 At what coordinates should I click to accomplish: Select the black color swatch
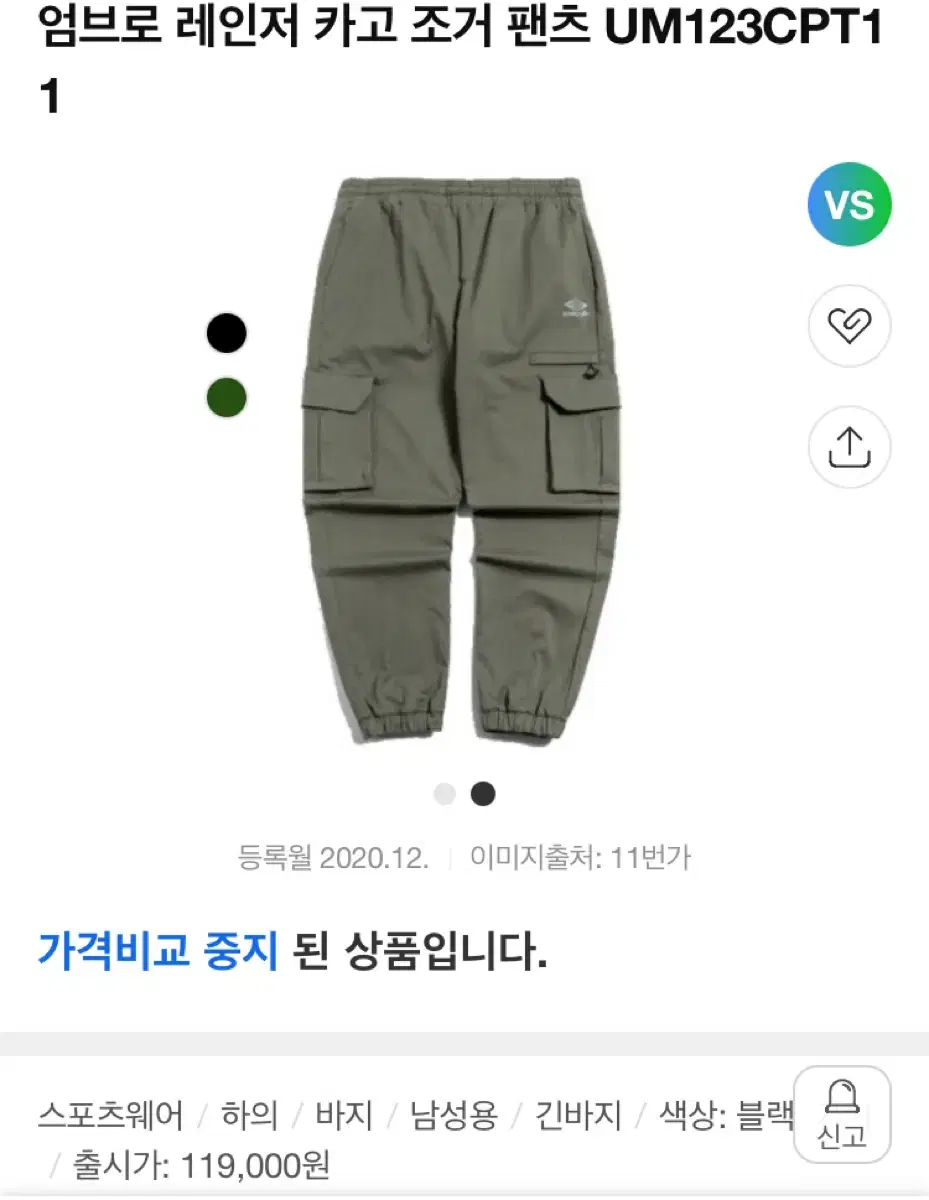(227, 333)
